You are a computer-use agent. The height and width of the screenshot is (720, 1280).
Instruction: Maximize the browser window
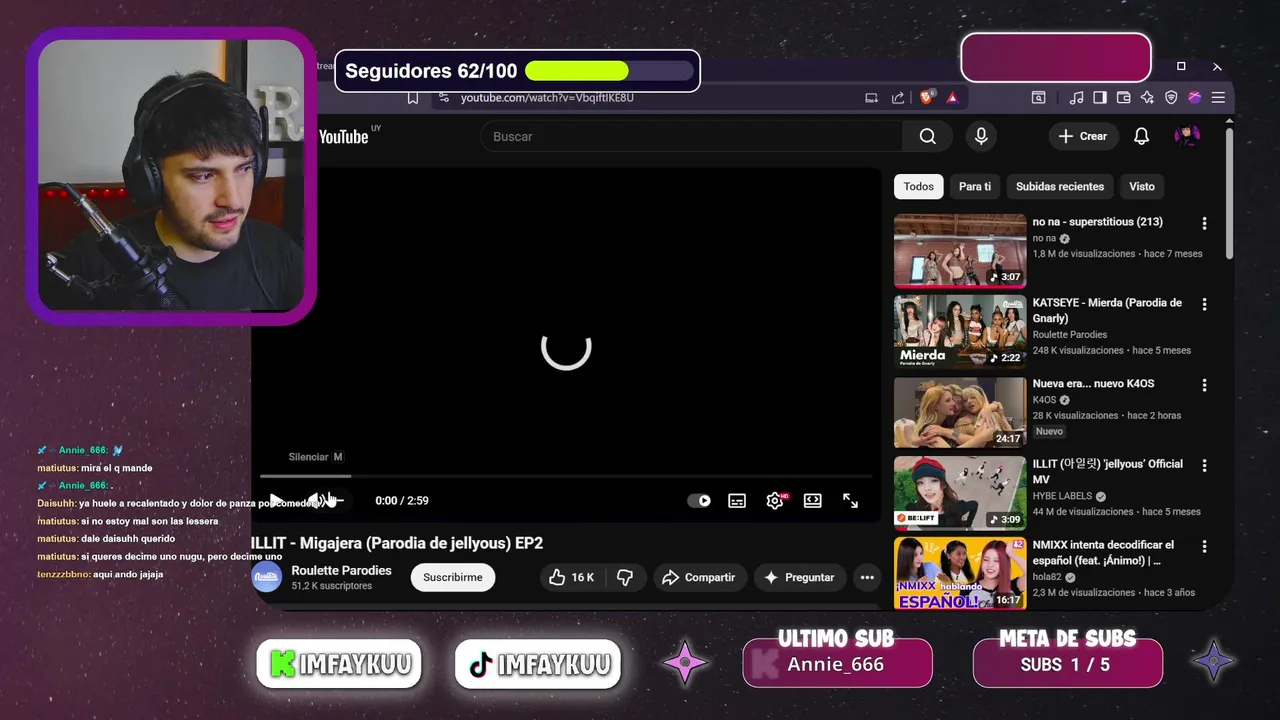pos(1181,66)
